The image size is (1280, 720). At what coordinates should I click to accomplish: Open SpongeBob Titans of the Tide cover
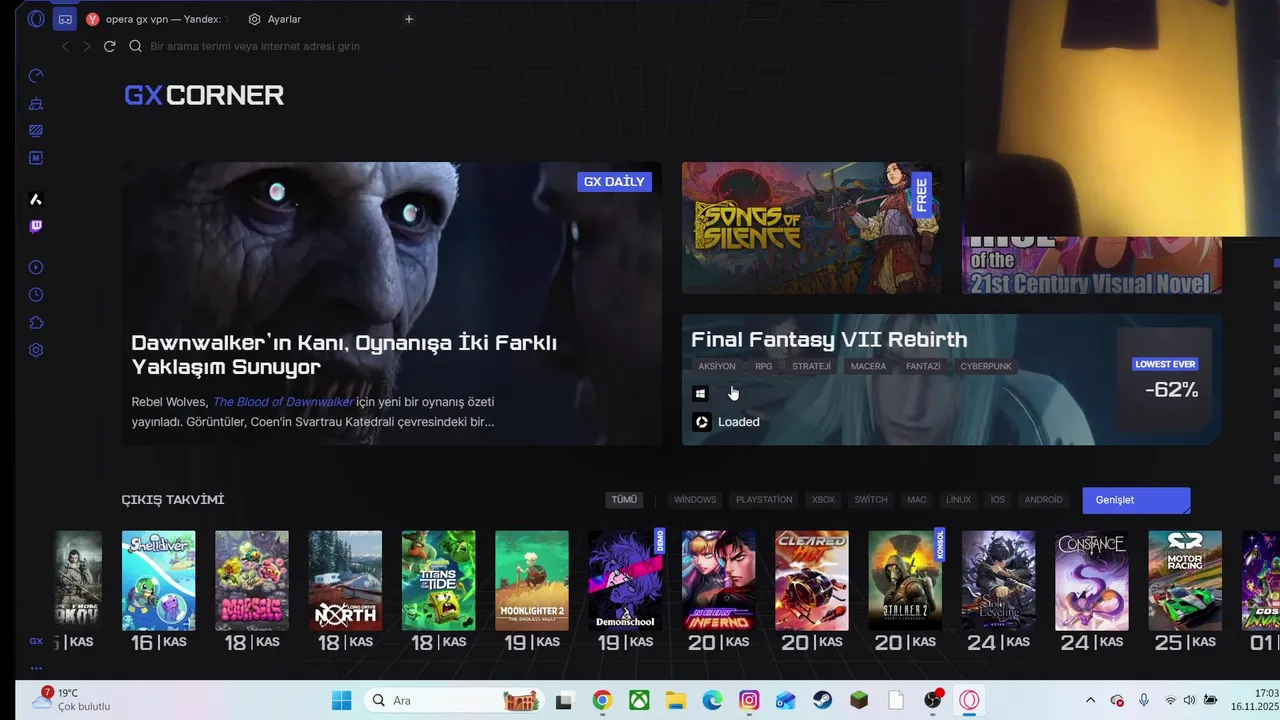[439, 581]
